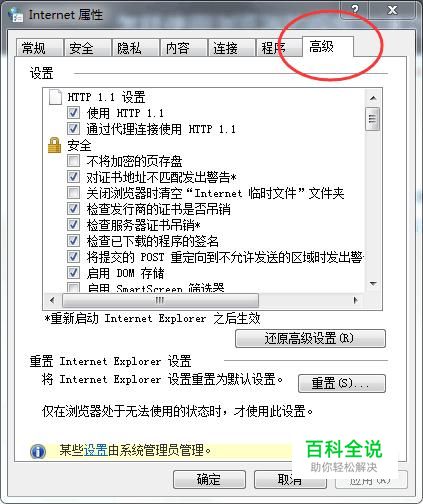Toggle 启用 DOM 存储 checkbox
This screenshot has height=504, width=423.
73,273
